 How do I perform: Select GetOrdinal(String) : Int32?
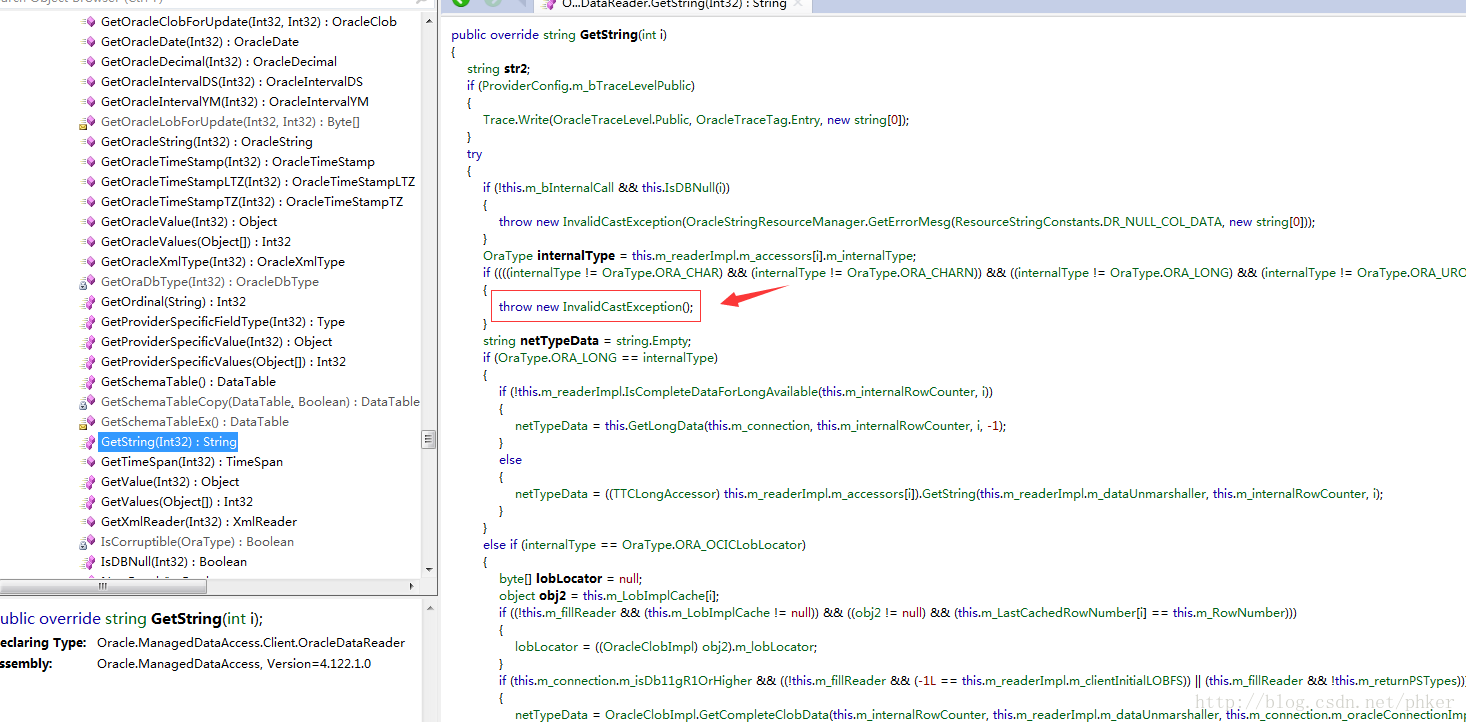(x=174, y=302)
